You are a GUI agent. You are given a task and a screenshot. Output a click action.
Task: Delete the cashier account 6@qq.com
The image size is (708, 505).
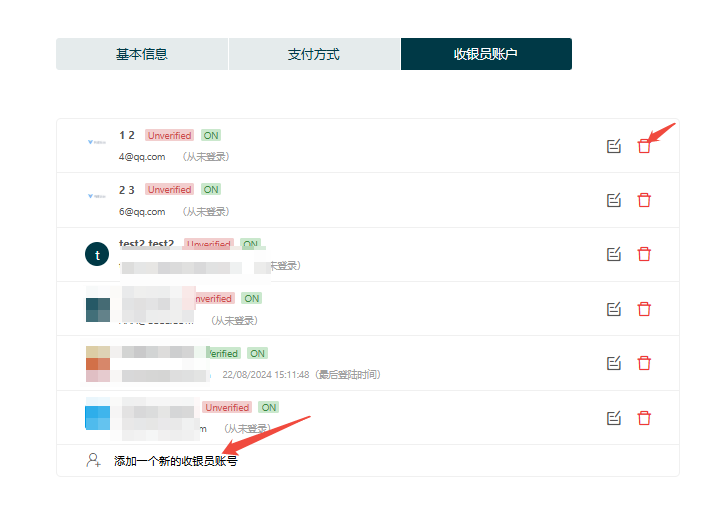click(x=644, y=200)
